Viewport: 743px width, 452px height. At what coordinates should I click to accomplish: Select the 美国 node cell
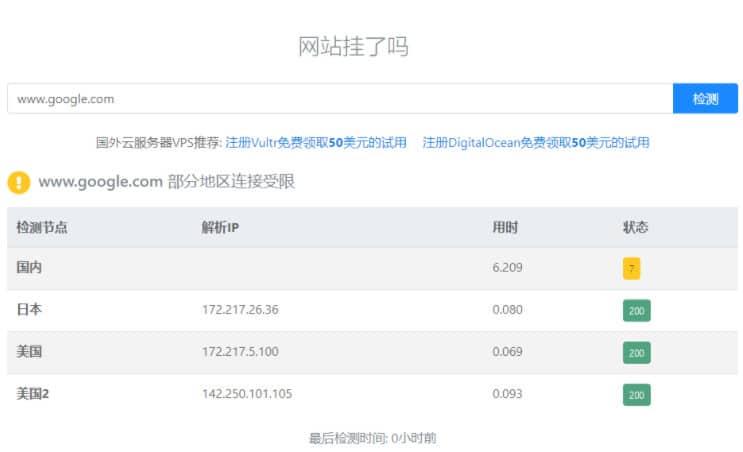tap(29, 352)
